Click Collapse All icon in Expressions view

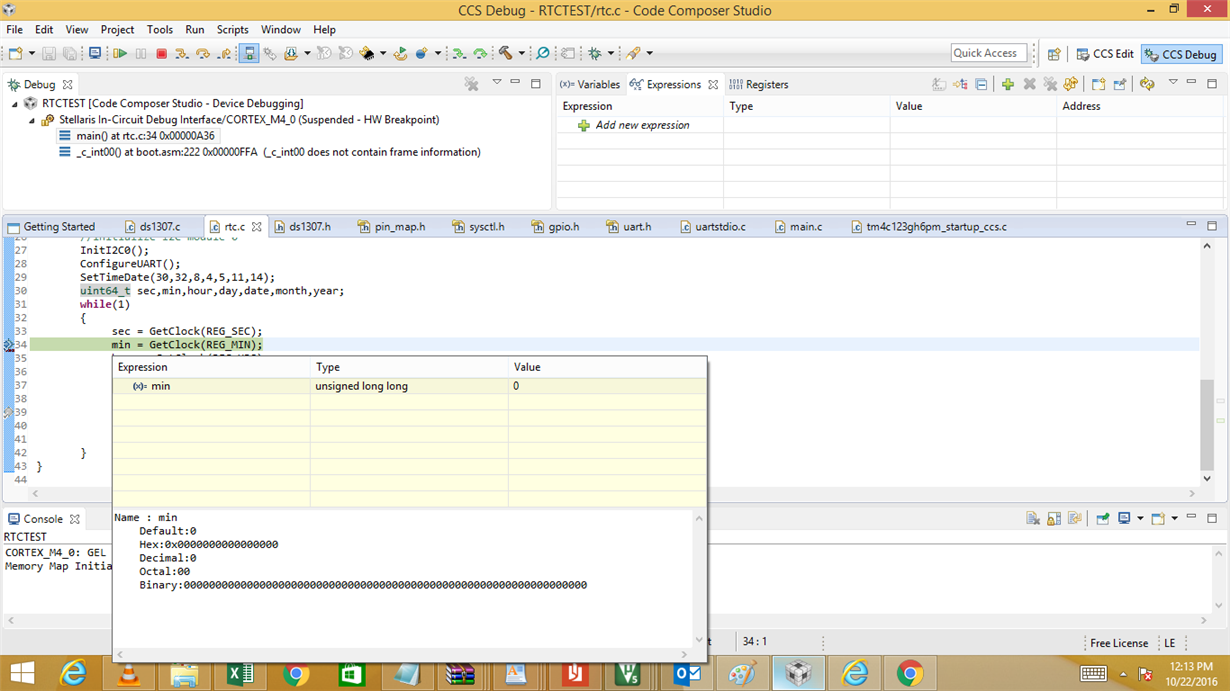coord(981,84)
